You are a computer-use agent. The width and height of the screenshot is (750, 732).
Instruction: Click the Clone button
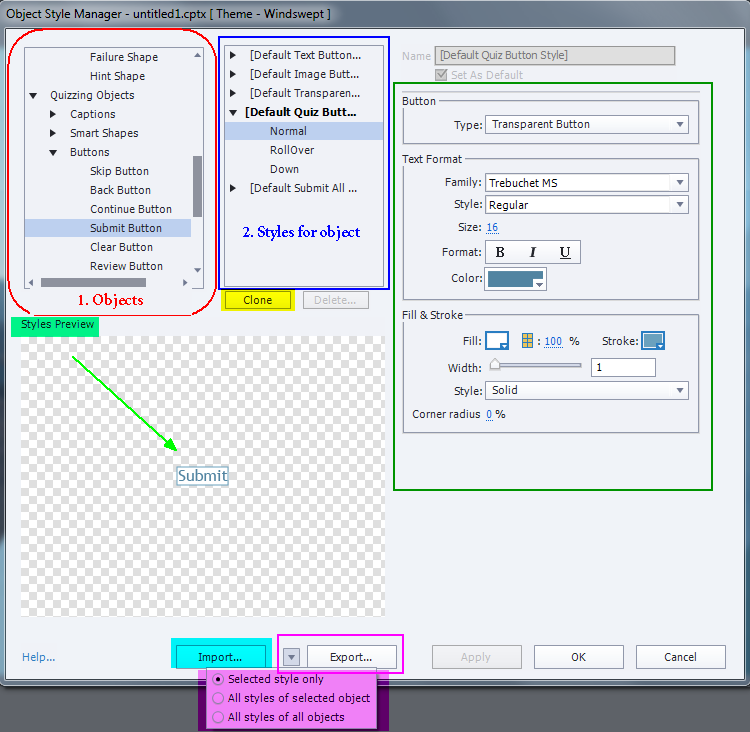click(x=258, y=300)
